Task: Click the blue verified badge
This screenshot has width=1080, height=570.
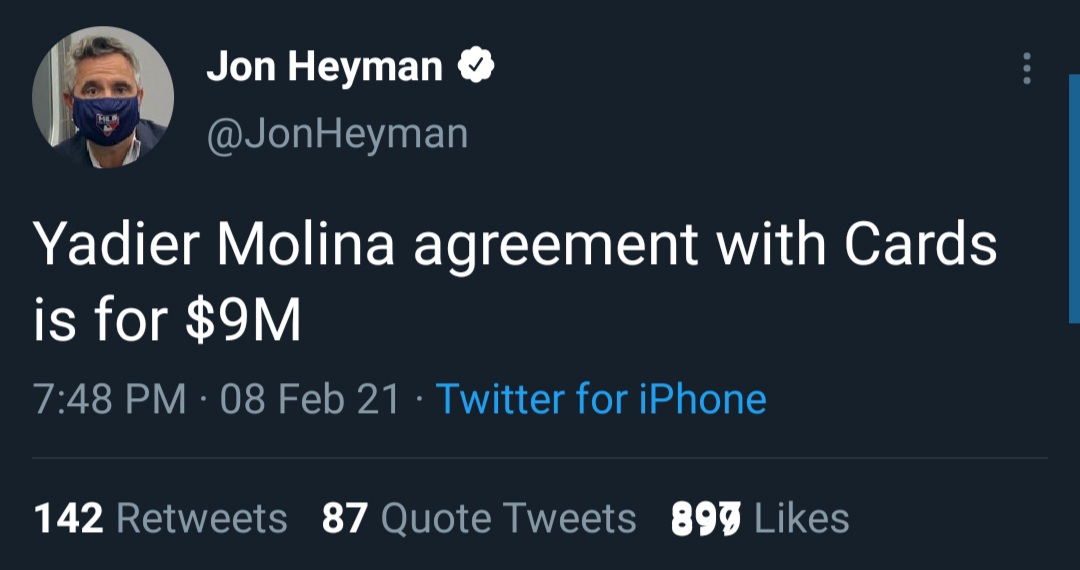Action: point(476,67)
